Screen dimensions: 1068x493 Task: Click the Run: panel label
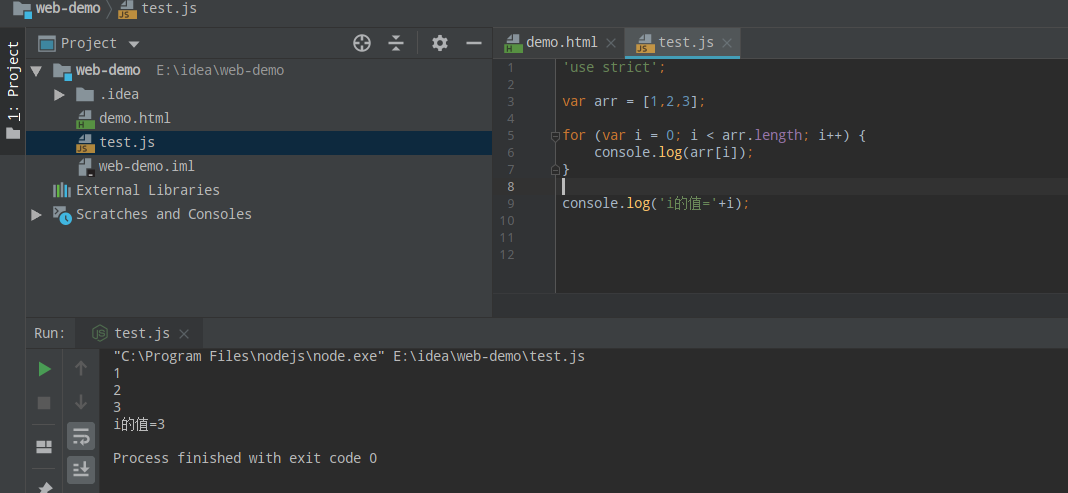pos(50,333)
